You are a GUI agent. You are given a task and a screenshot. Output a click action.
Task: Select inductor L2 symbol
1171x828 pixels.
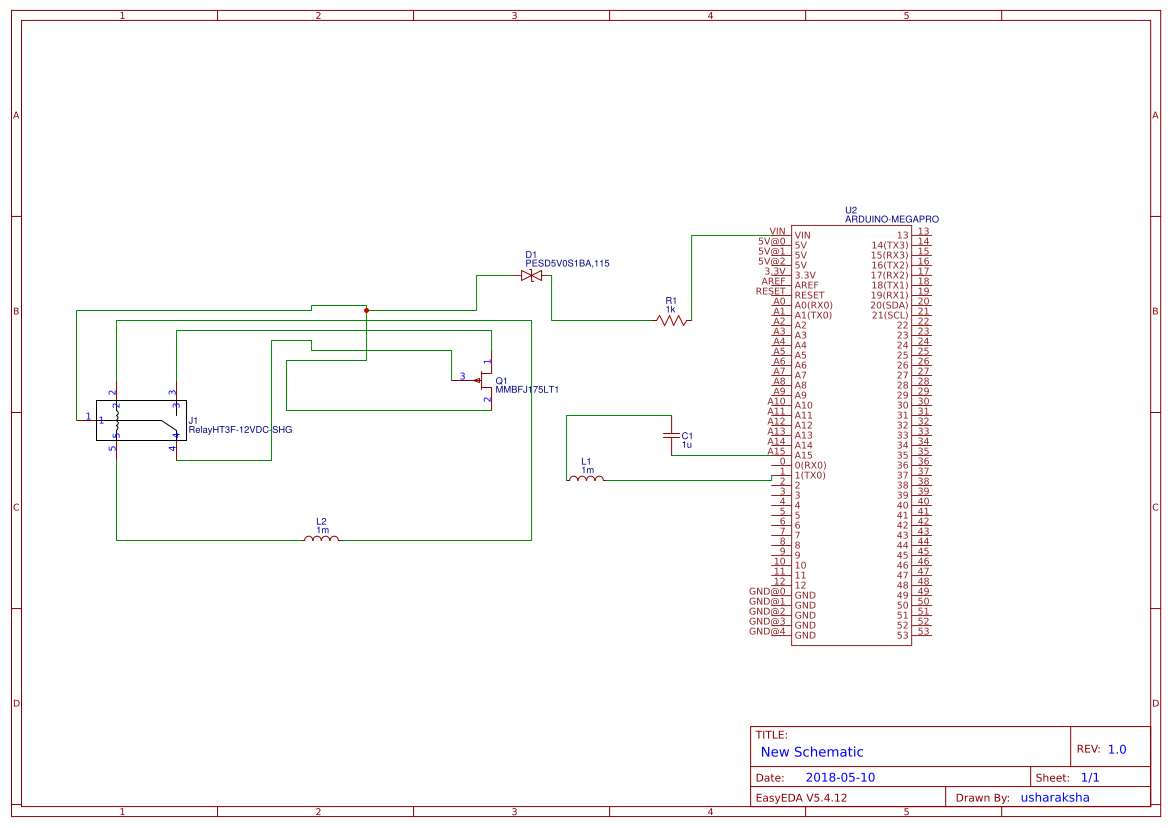[320, 539]
